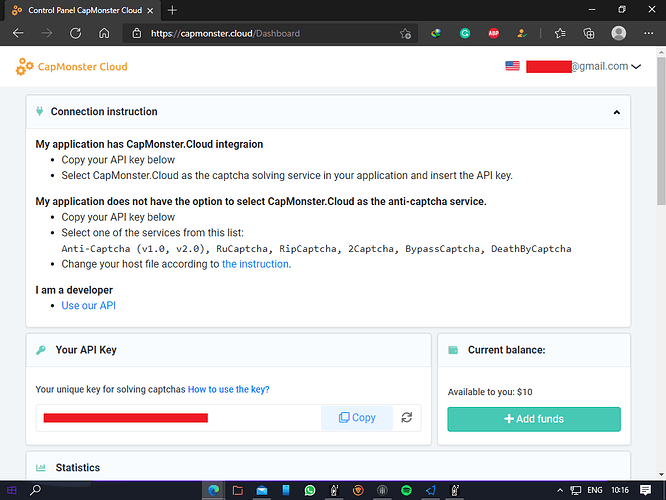Open the Collections panel
The image size is (666, 500).
click(589, 33)
